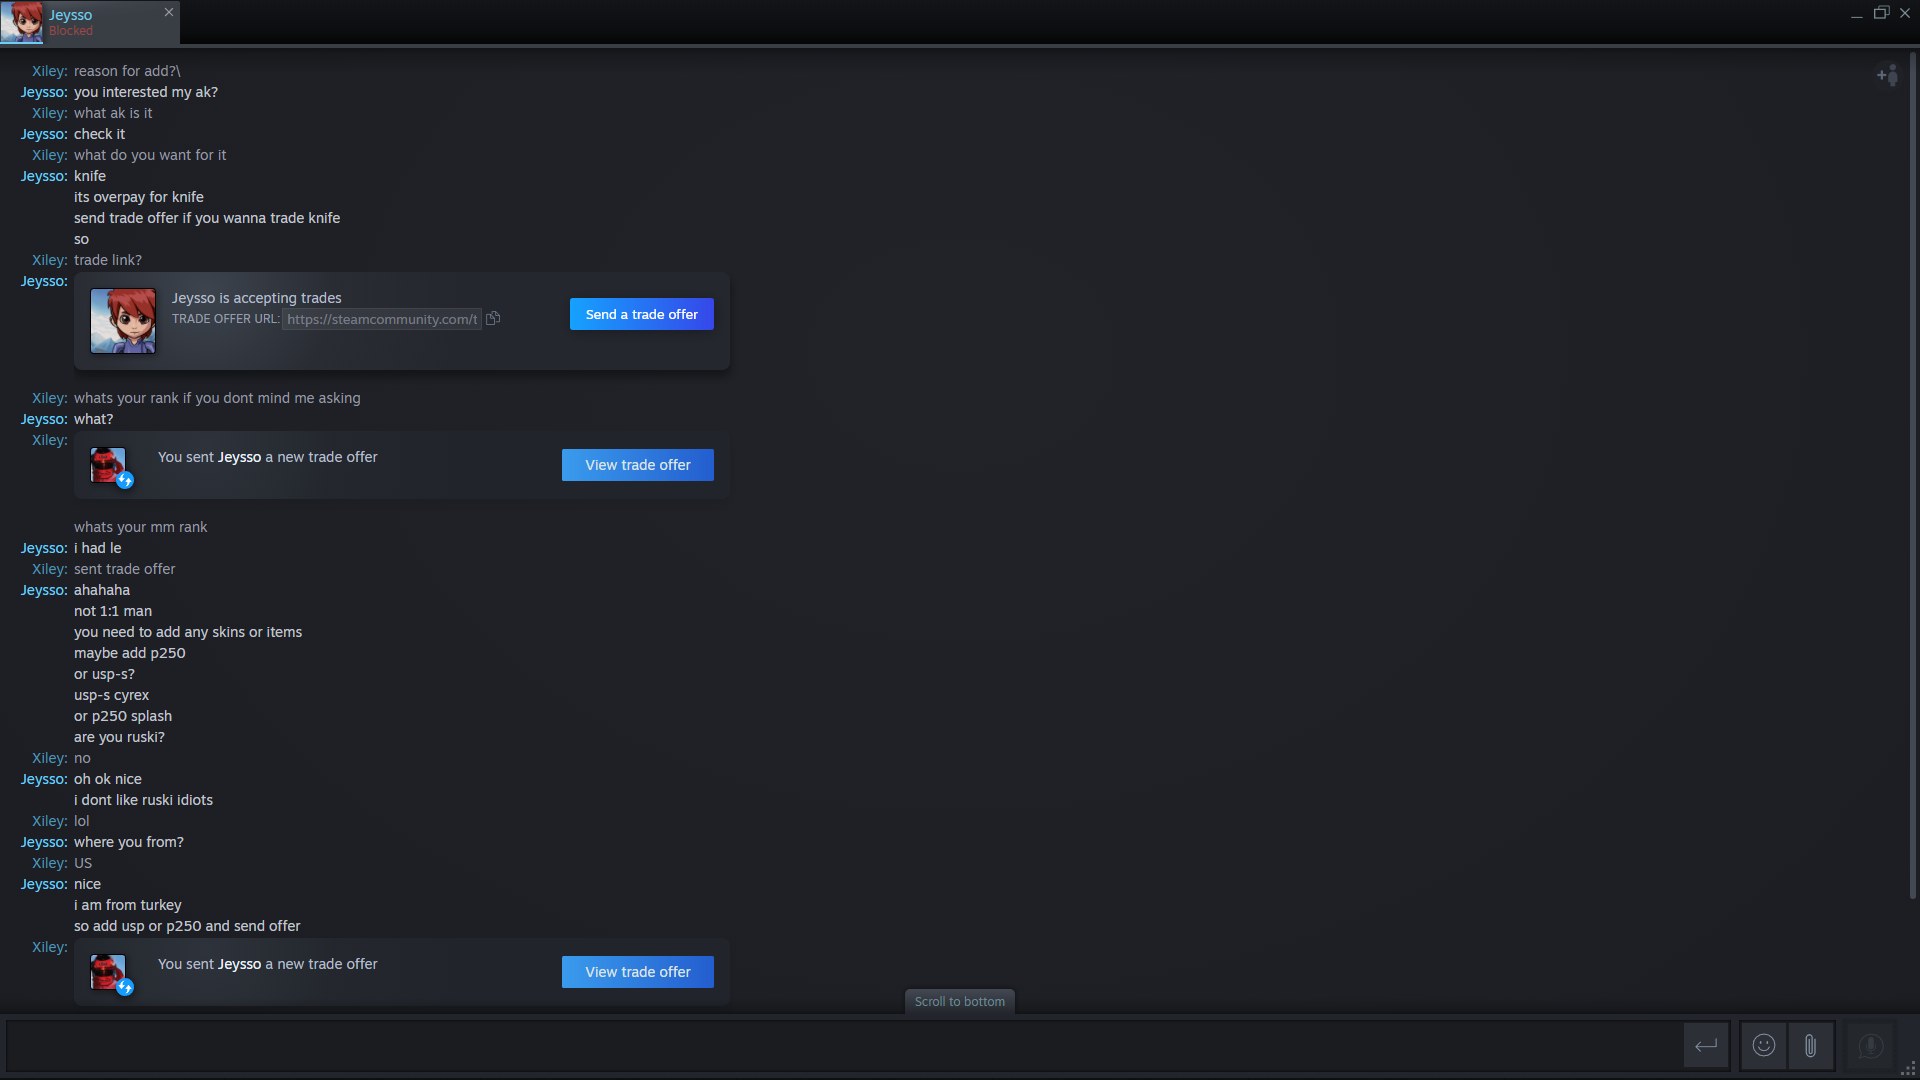This screenshot has height=1080, width=1920.
Task: Click Jeysso's avatar in trade card
Action: (123, 321)
